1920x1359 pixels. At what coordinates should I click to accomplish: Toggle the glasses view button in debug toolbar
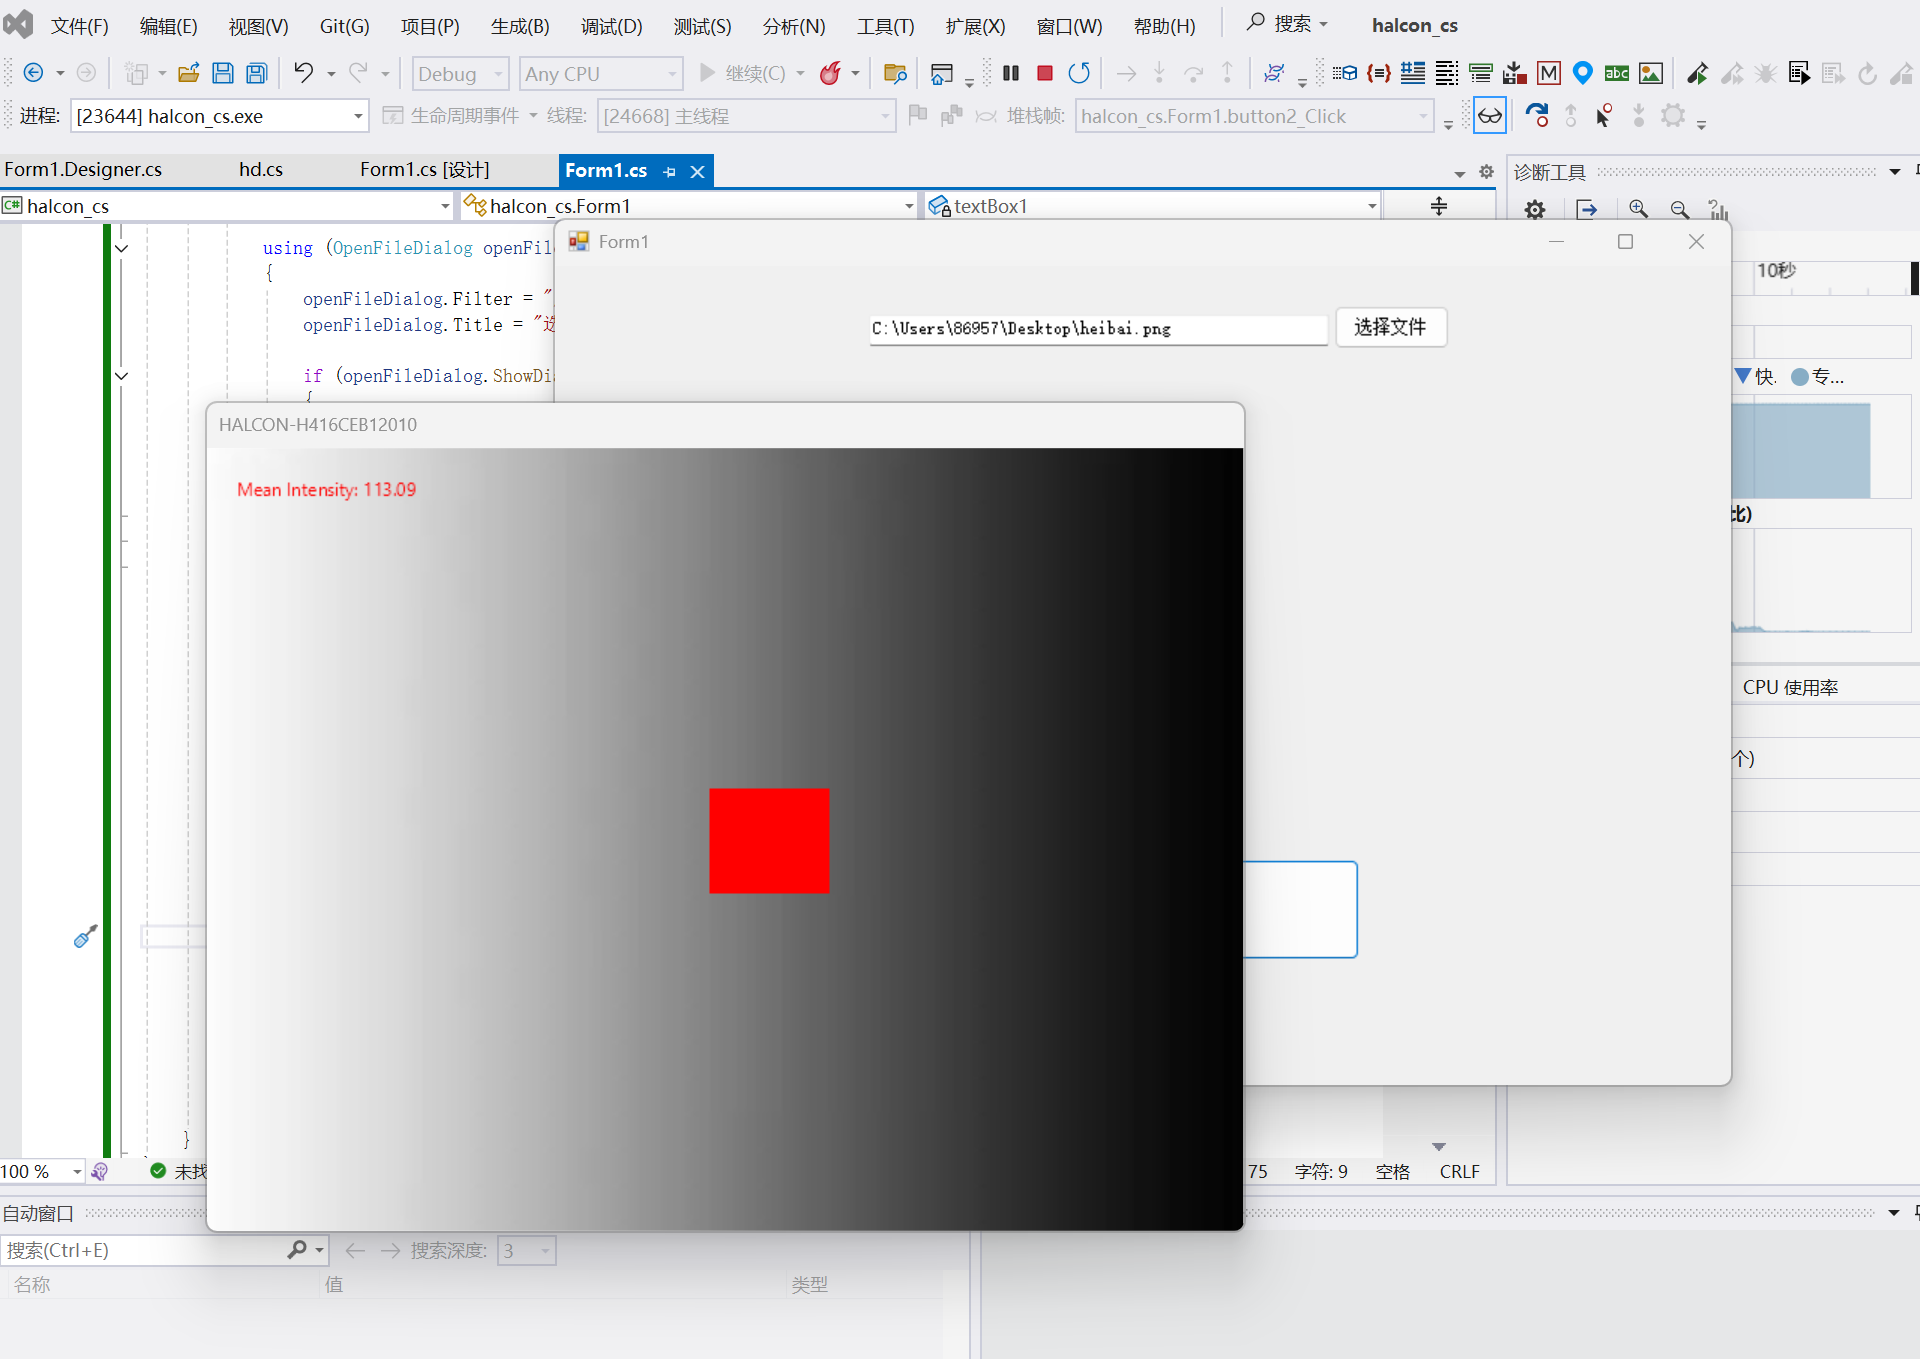tap(1490, 116)
